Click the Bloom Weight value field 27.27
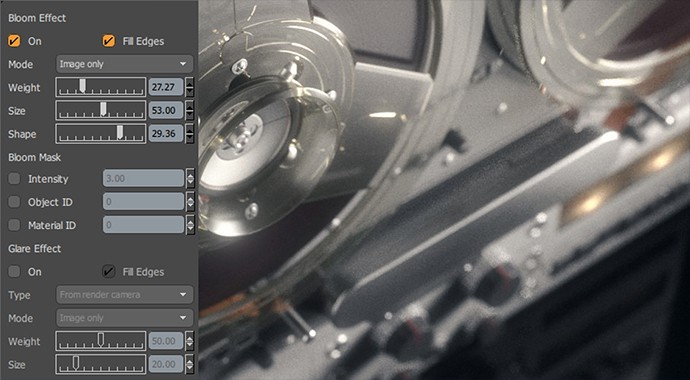 click(x=166, y=87)
